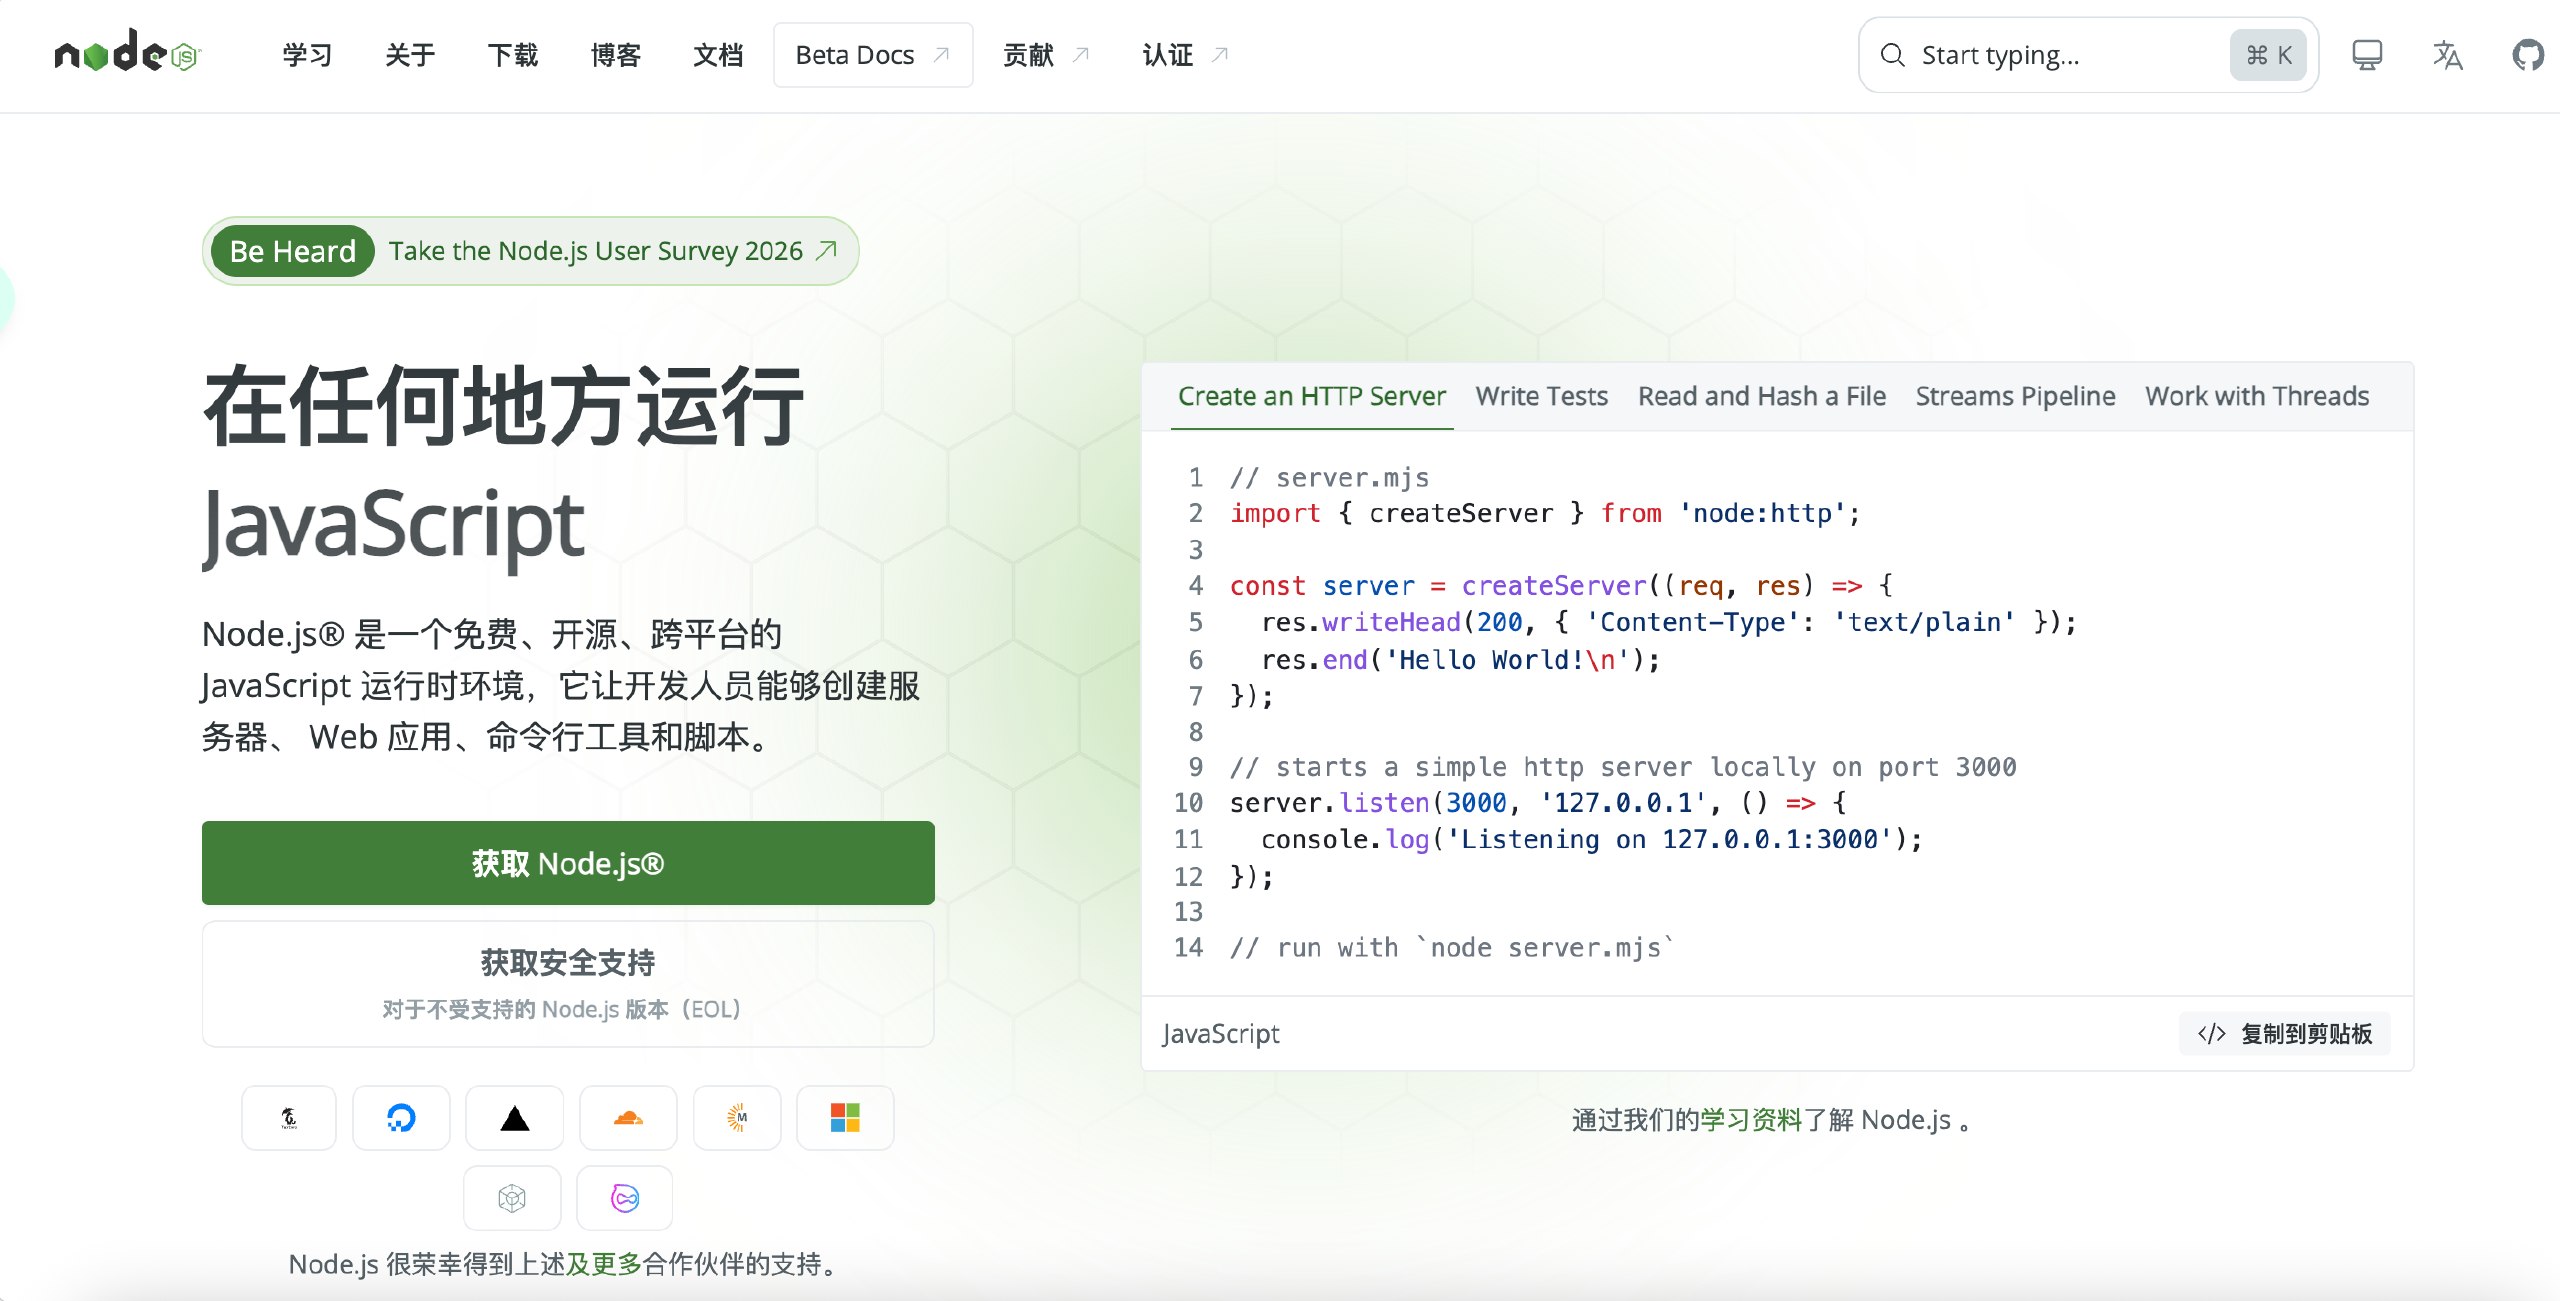Click the 'Be Heard' survey badge

292,251
